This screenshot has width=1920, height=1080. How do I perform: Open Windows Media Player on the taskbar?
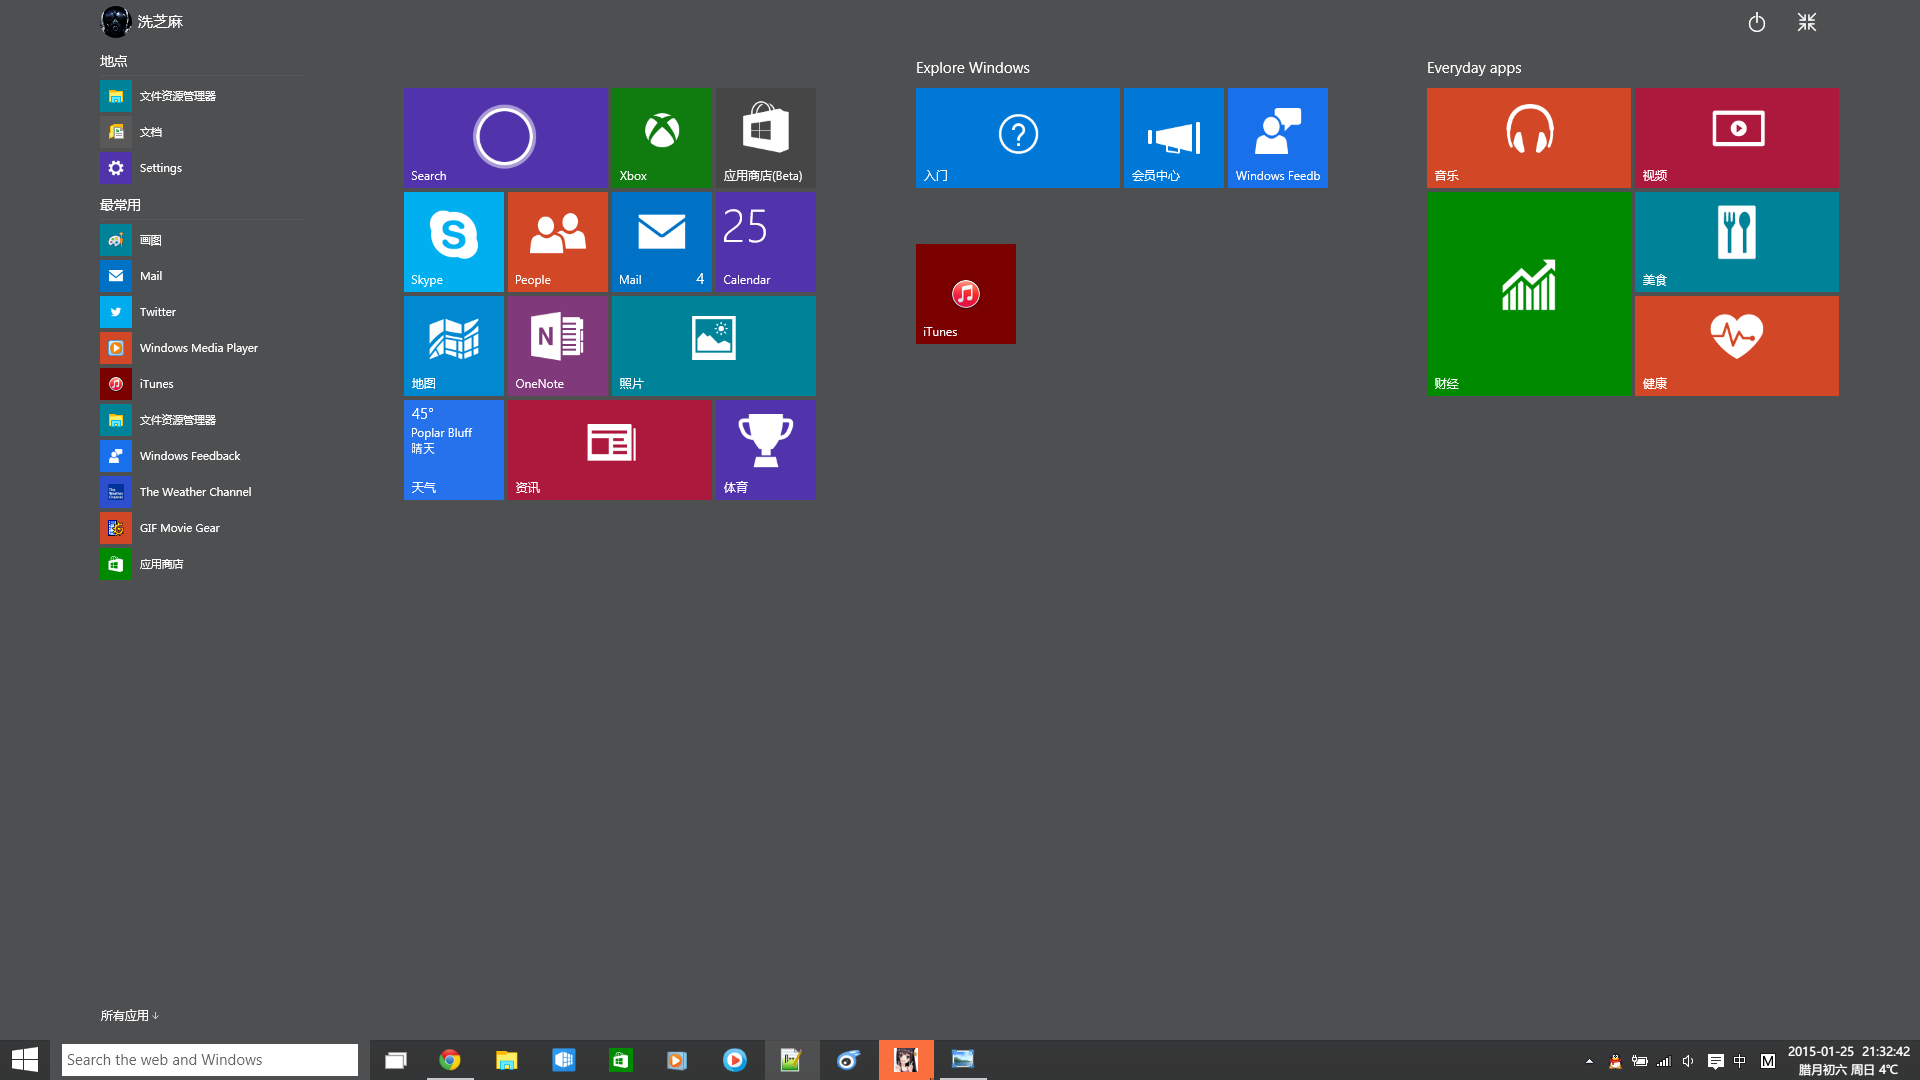point(677,1060)
